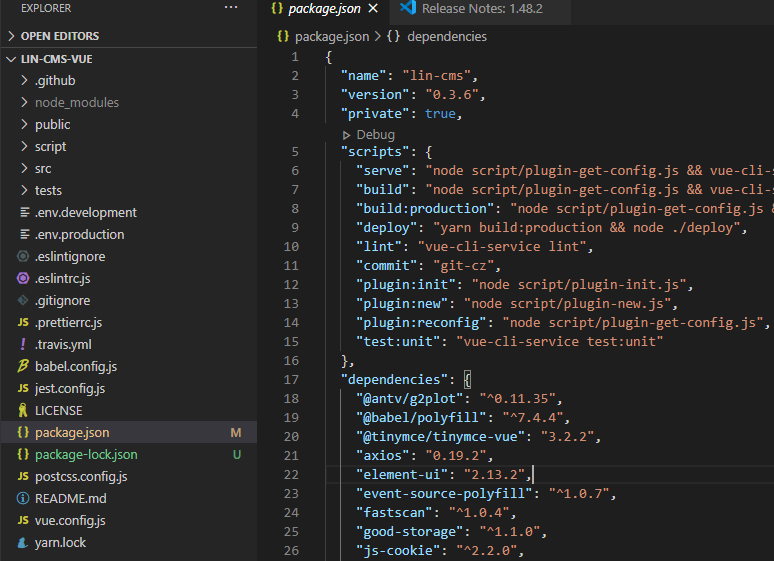The image size is (774, 561).
Task: Click the M modified badge on package.json
Action: (x=236, y=433)
